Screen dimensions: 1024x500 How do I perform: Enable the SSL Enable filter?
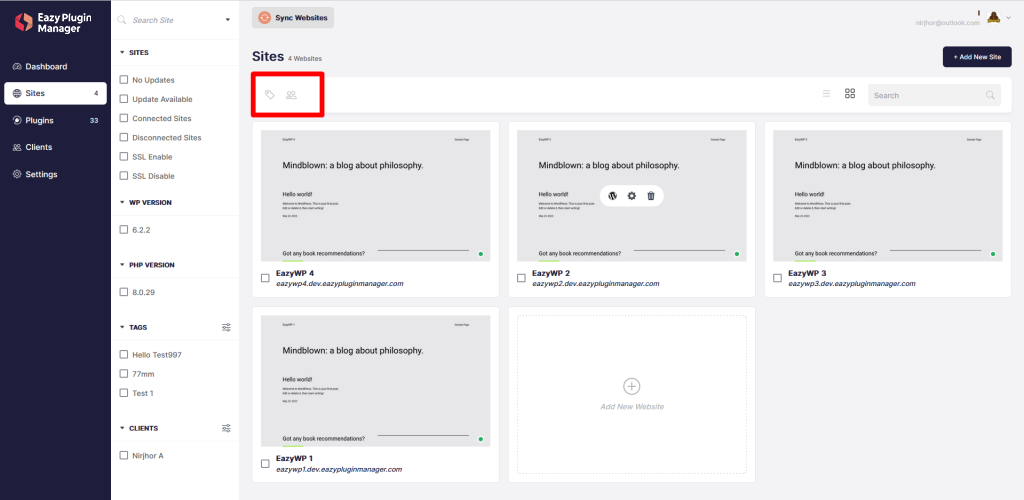pos(123,157)
